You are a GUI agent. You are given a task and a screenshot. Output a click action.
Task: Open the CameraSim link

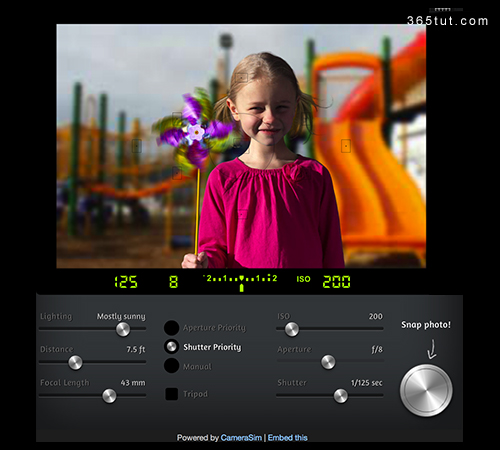[241, 438]
